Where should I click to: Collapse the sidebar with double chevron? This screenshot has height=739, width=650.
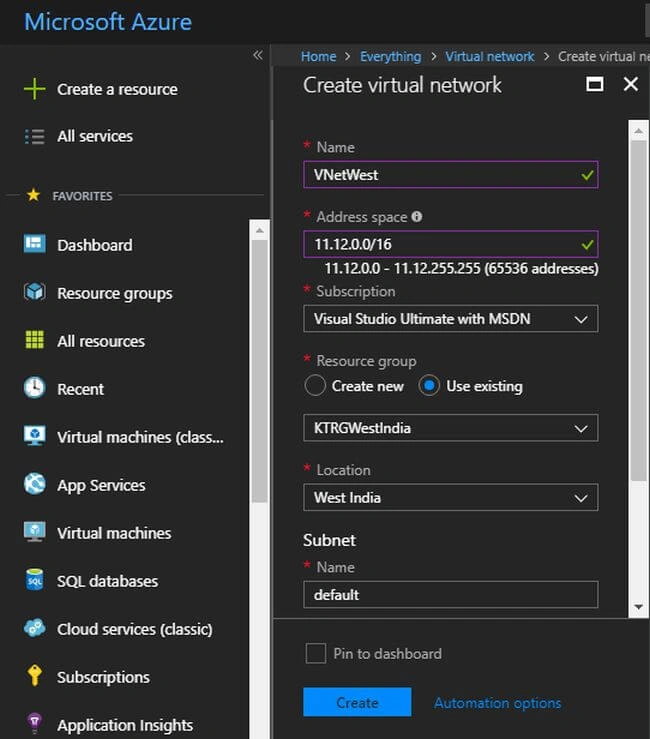coord(257,55)
